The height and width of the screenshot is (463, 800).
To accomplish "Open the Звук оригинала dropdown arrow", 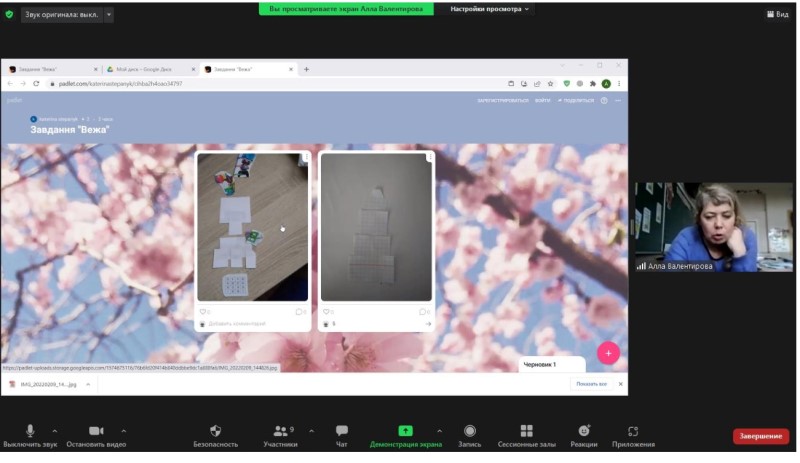I will pos(108,15).
